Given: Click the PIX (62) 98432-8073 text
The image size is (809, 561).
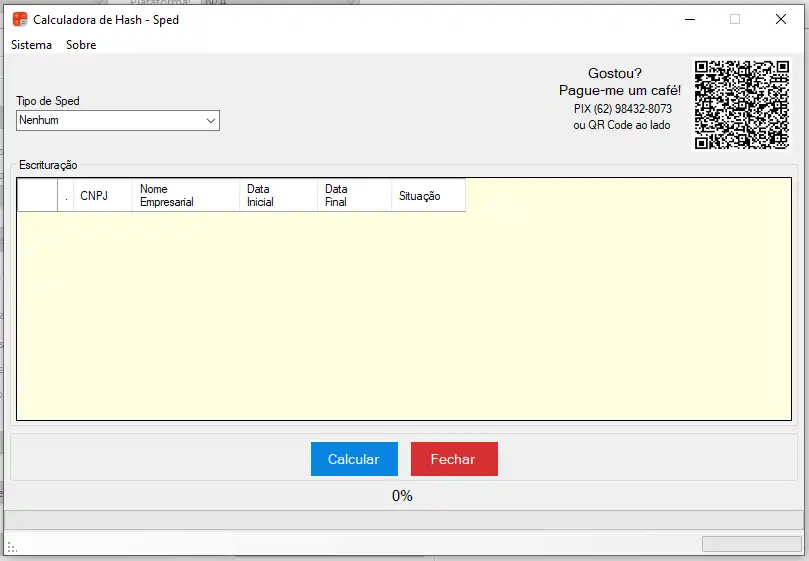Looking at the screenshot, I should point(623,109).
